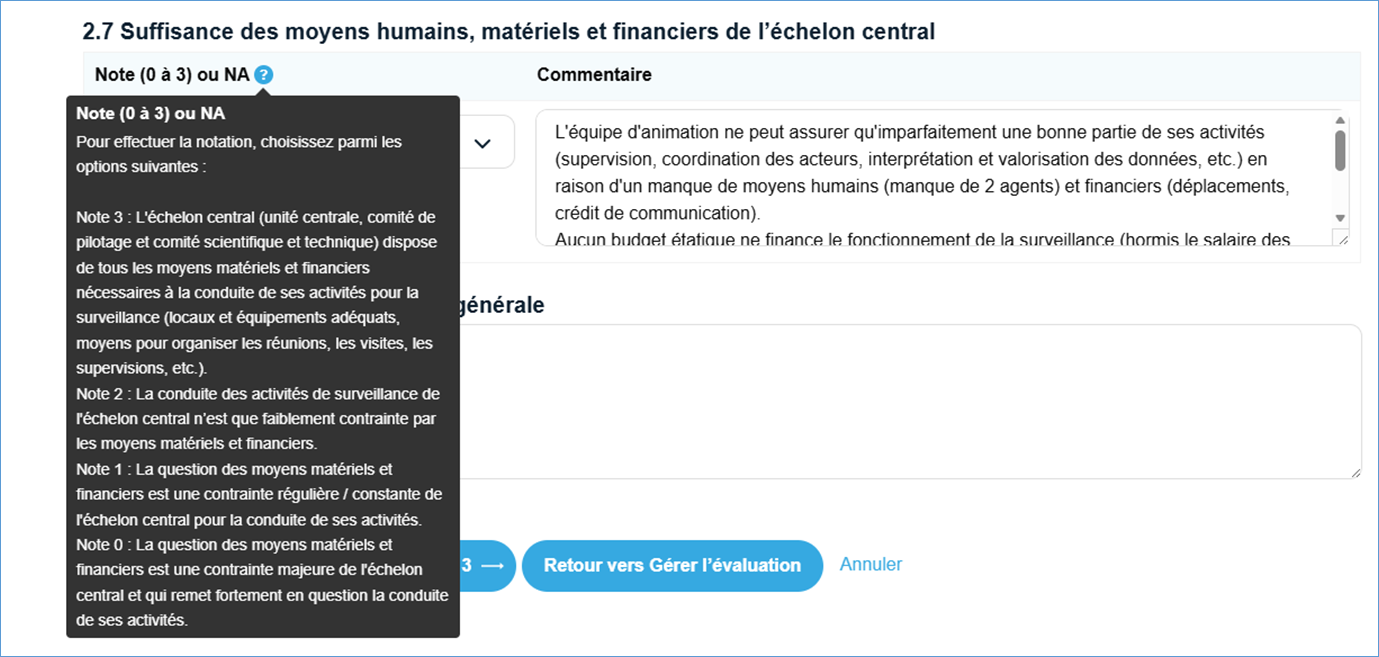Click the Note 2 description in tooltip

pyautogui.click(x=257, y=419)
